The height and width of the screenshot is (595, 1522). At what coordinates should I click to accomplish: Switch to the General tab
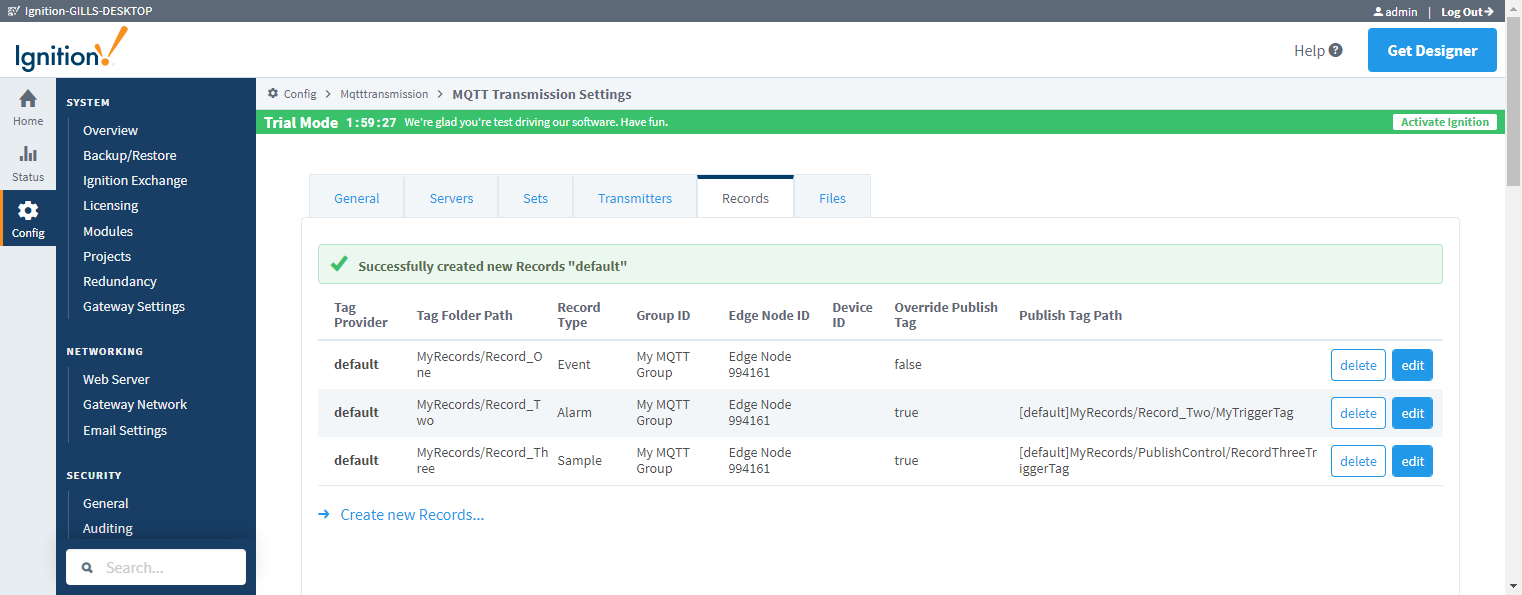tap(357, 197)
